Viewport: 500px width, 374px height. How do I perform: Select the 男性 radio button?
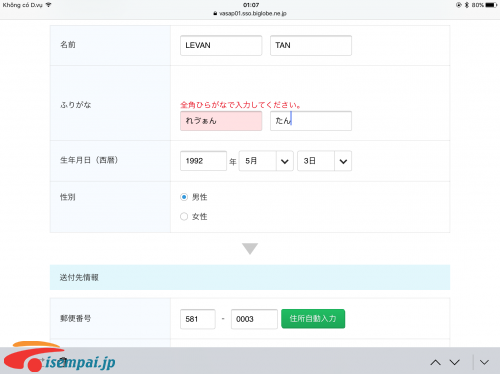click(184, 197)
